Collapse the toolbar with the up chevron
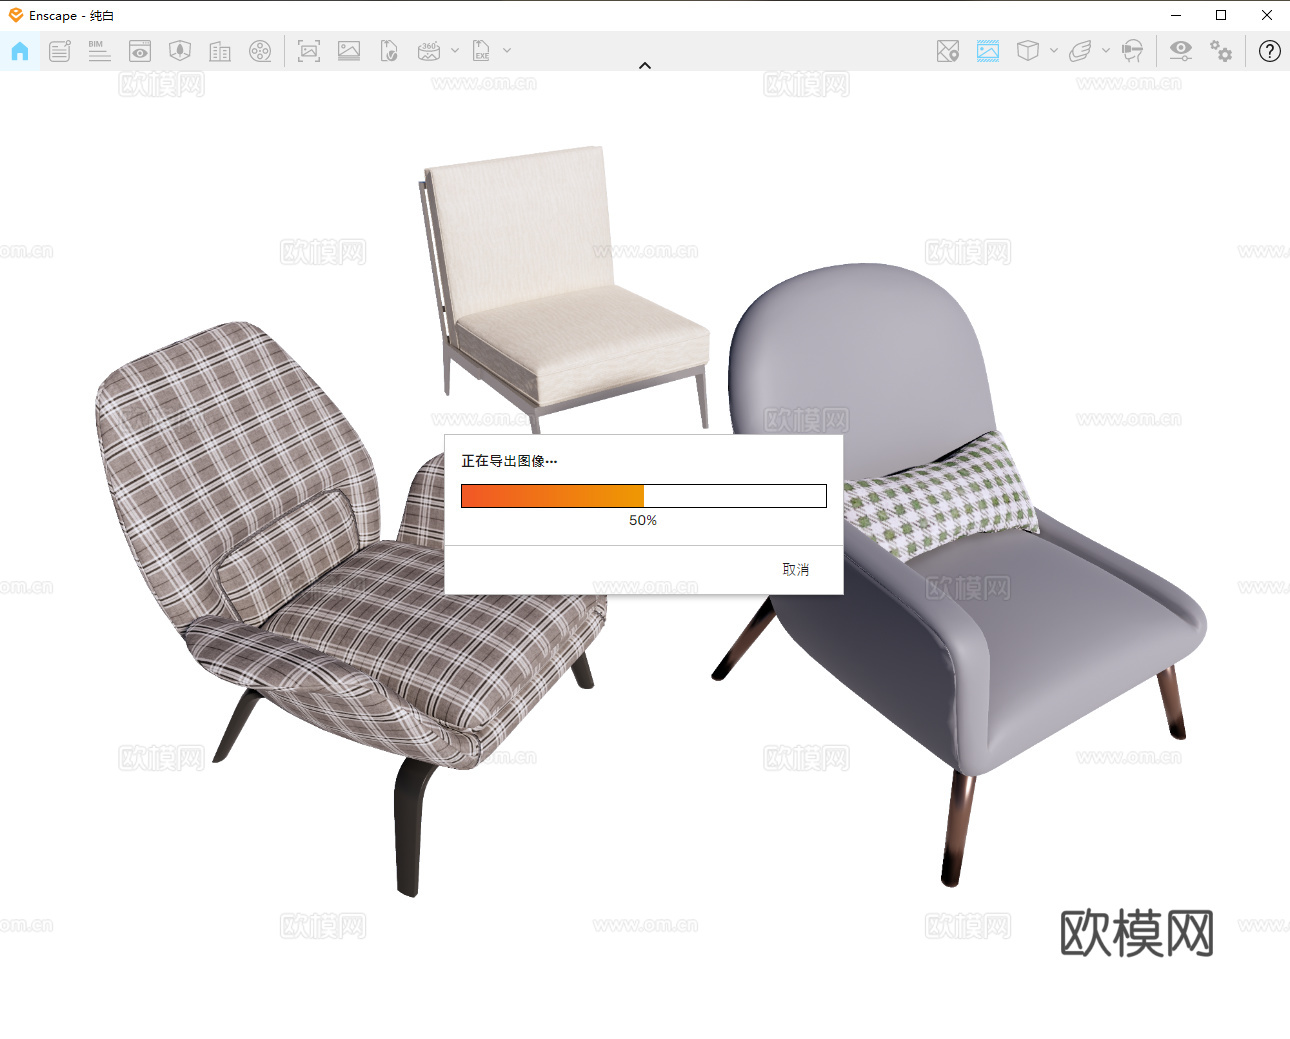The height and width of the screenshot is (1039, 1290). (x=645, y=65)
